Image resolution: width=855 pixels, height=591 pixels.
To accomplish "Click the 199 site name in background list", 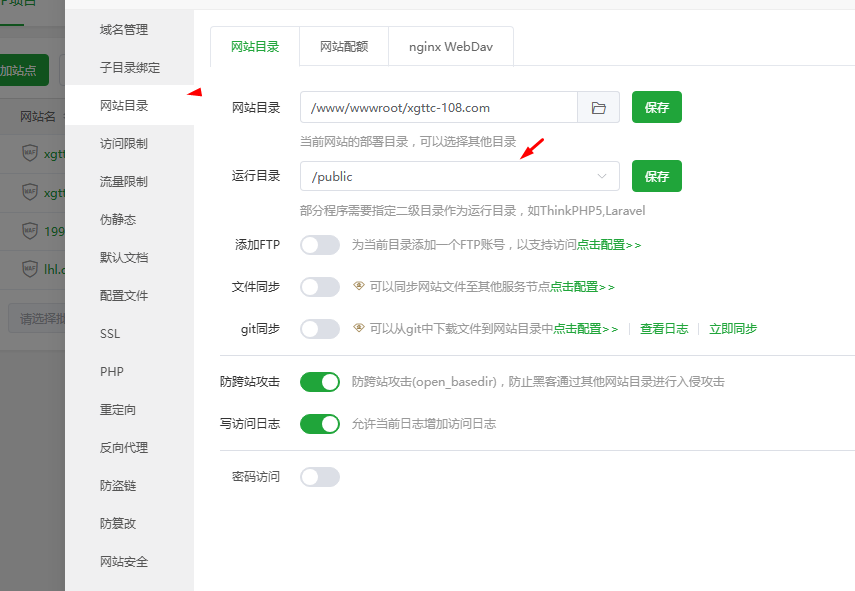I will [x=54, y=231].
